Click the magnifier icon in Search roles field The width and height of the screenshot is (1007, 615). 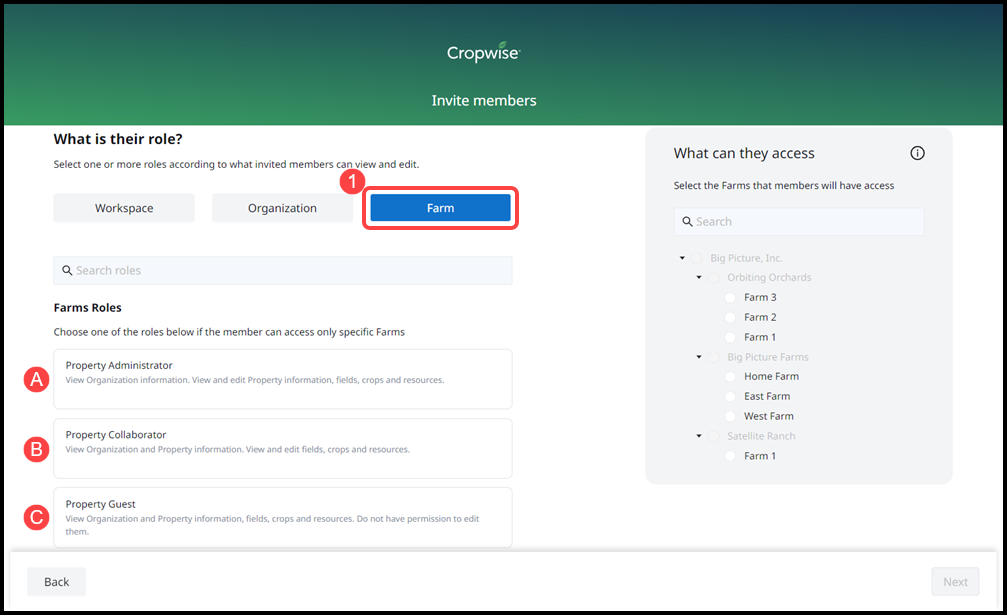(x=67, y=271)
